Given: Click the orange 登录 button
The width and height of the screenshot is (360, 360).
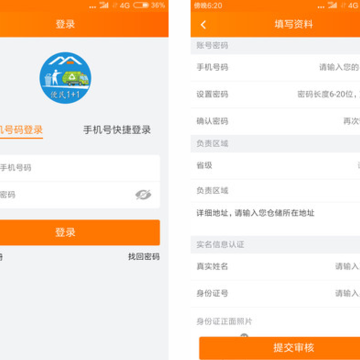Looking at the screenshot, I should [80, 232].
